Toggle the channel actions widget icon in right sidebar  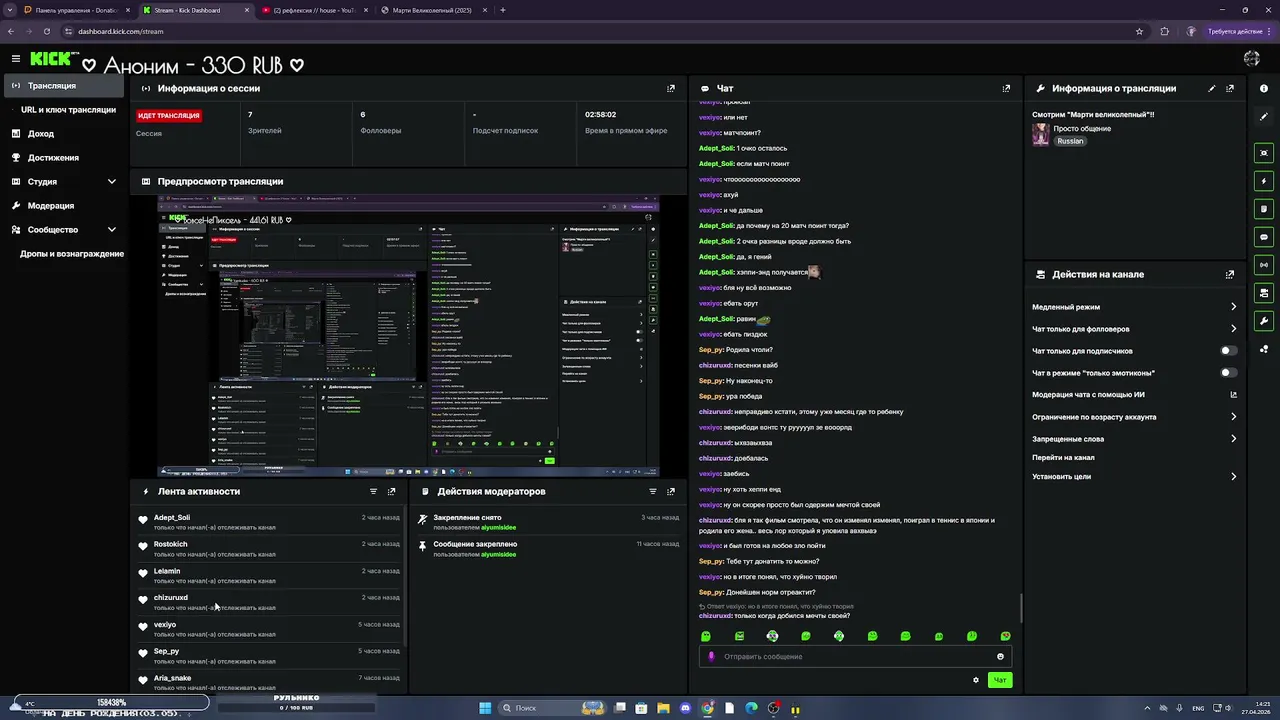pos(1264,293)
